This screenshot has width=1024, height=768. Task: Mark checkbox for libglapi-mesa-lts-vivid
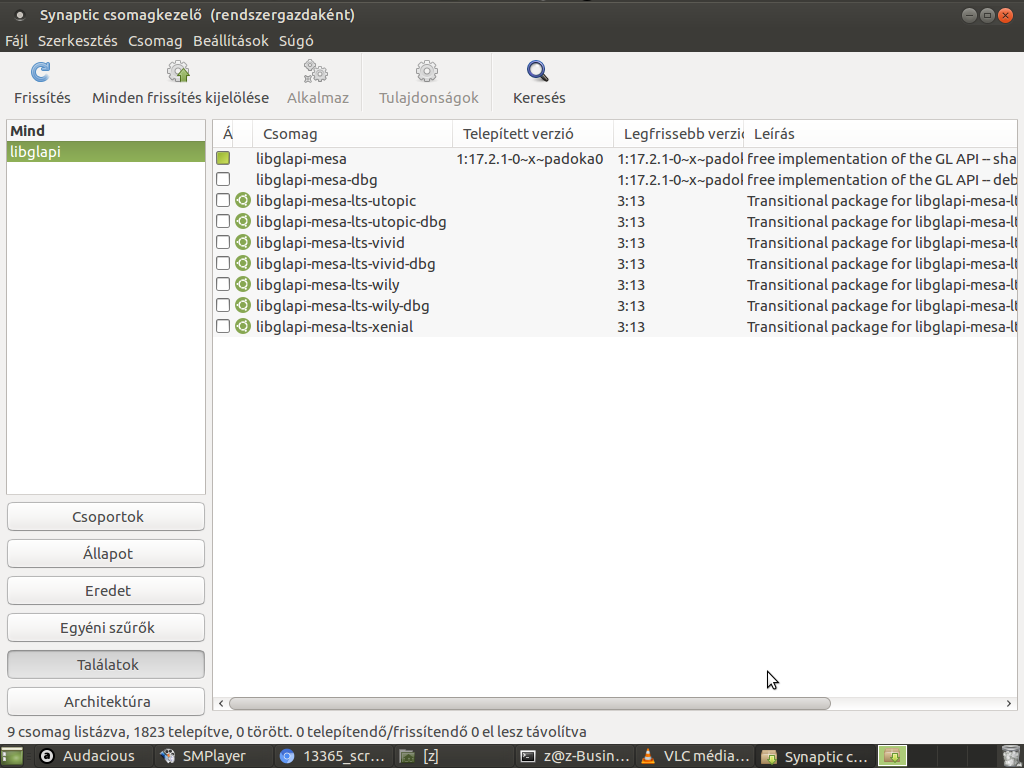[x=223, y=242]
